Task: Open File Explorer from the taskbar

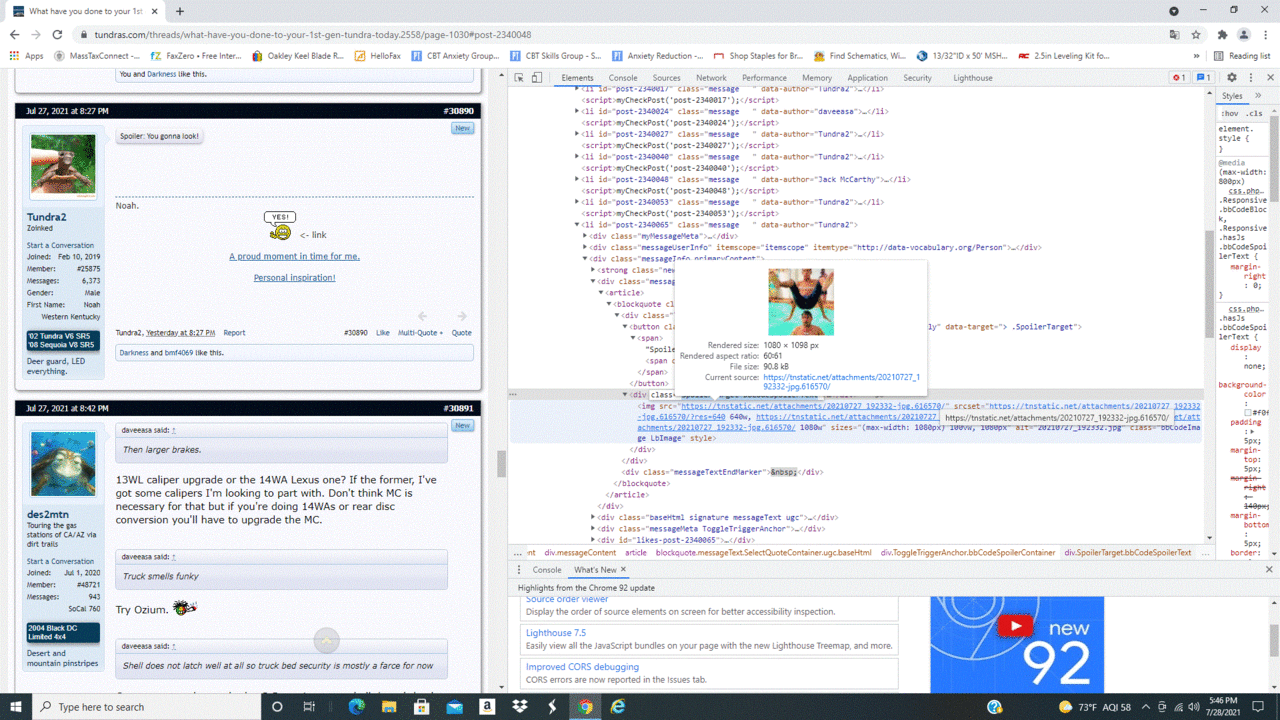Action: tap(389, 707)
